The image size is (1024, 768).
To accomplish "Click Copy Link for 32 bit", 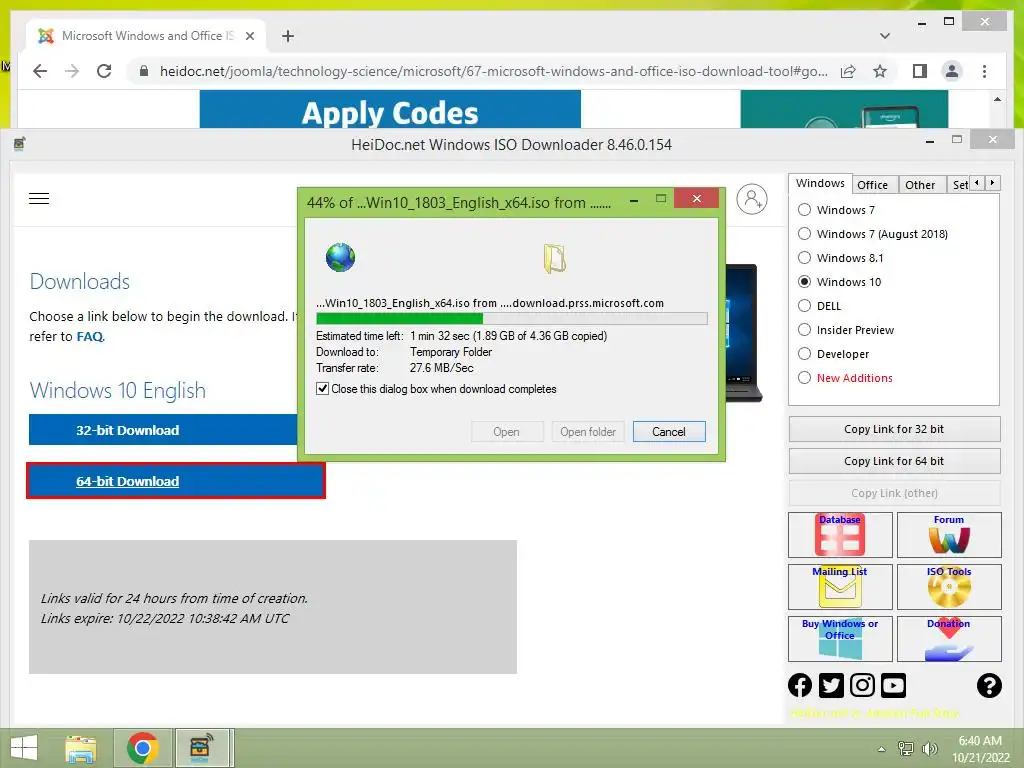I will tap(894, 429).
